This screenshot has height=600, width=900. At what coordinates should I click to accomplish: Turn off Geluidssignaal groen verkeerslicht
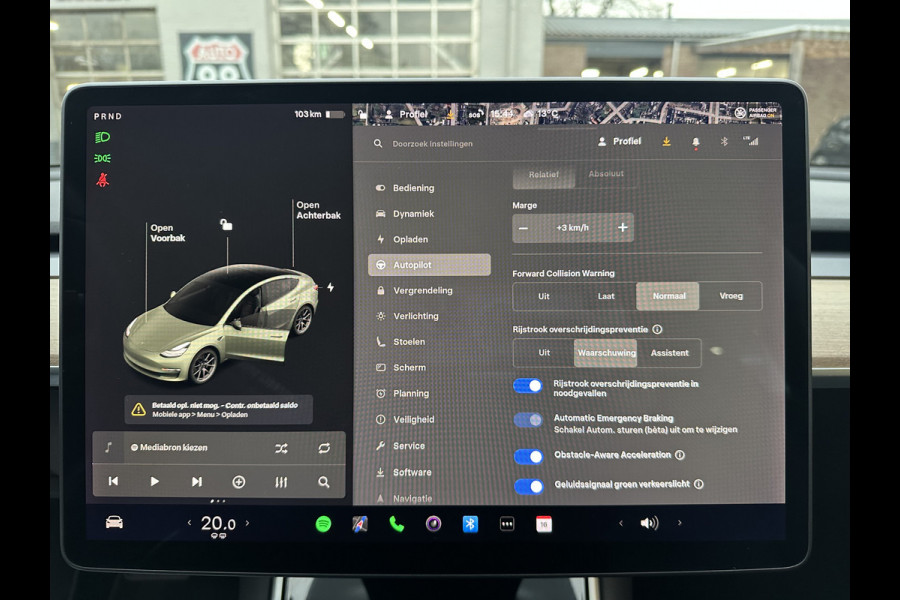(528, 488)
